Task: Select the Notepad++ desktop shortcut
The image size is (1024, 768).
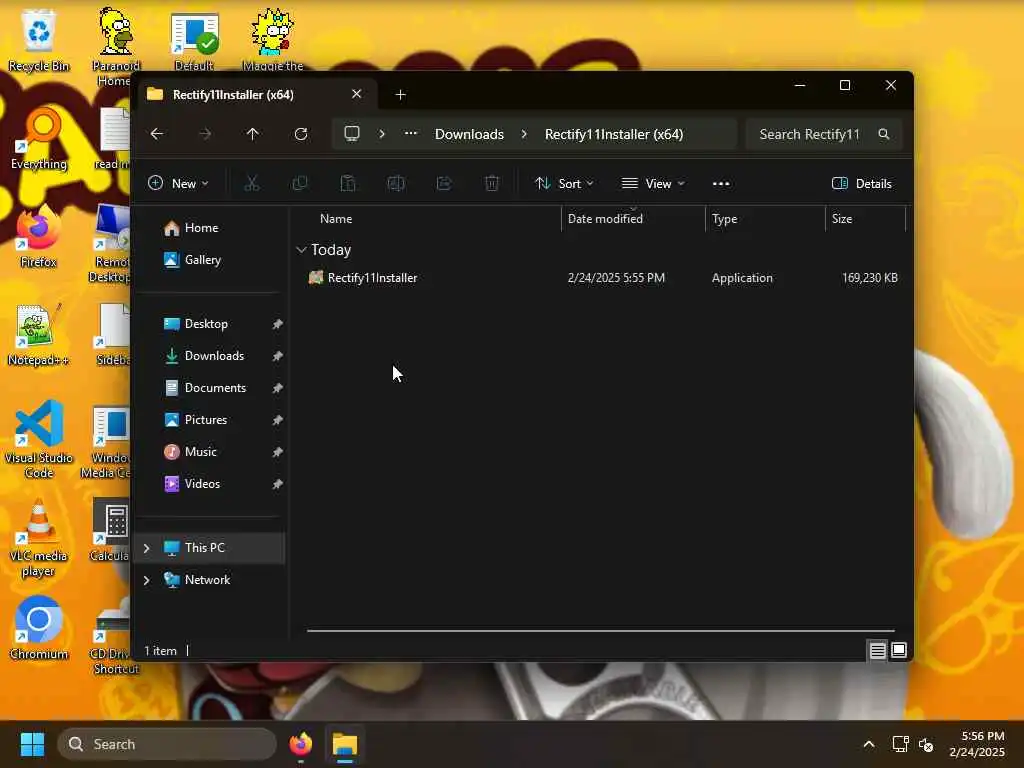Action: (39, 334)
